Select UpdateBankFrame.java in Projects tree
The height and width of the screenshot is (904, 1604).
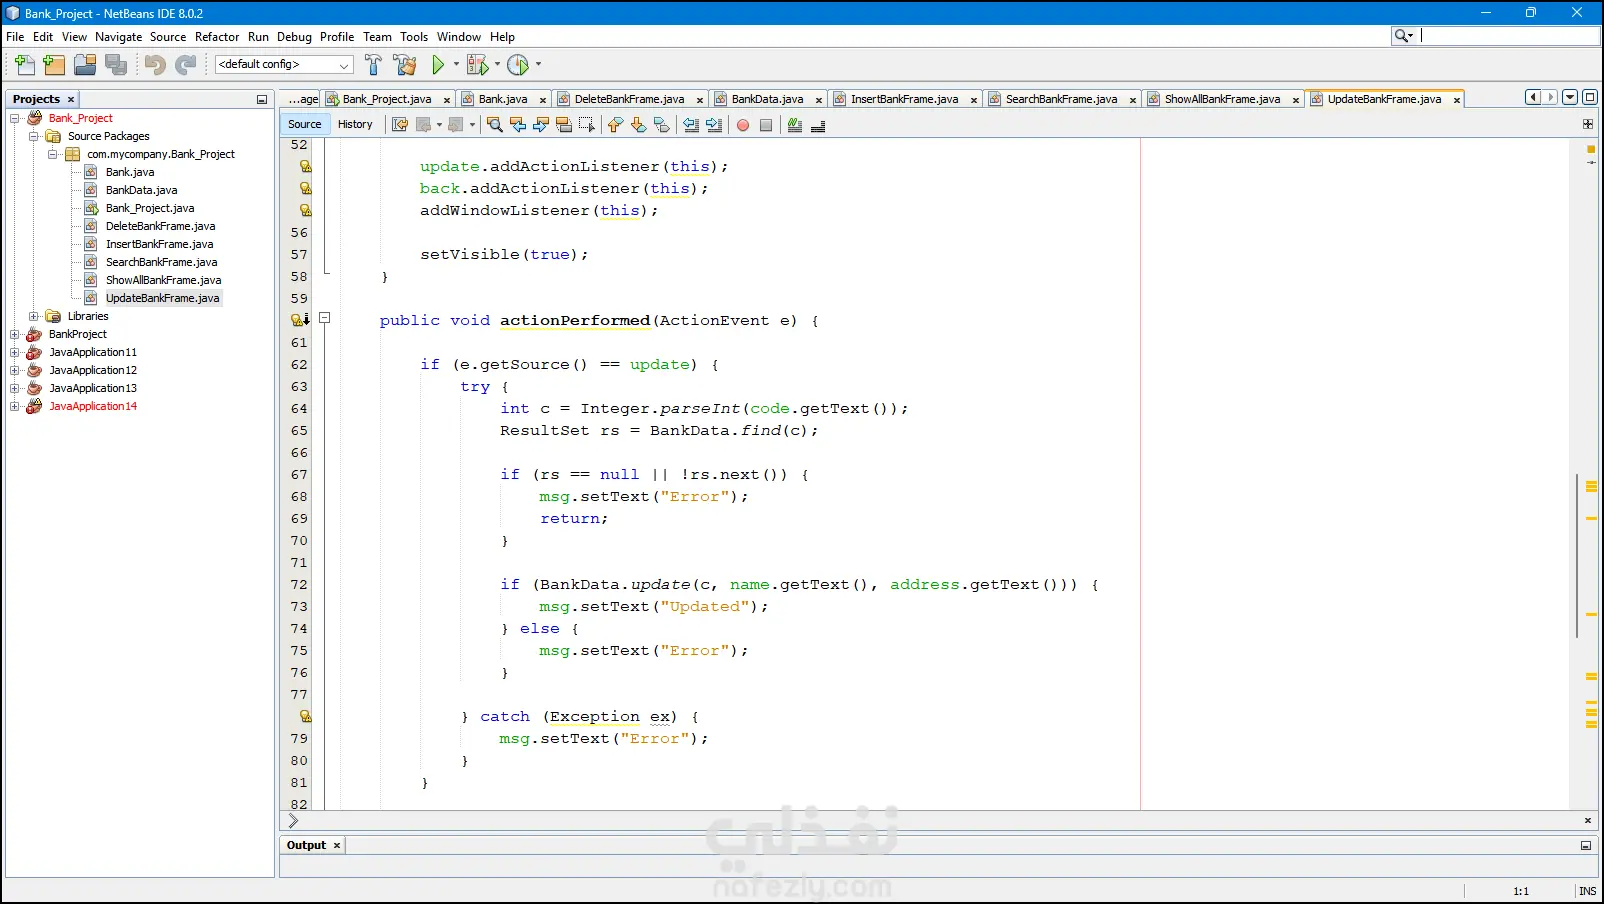162,298
